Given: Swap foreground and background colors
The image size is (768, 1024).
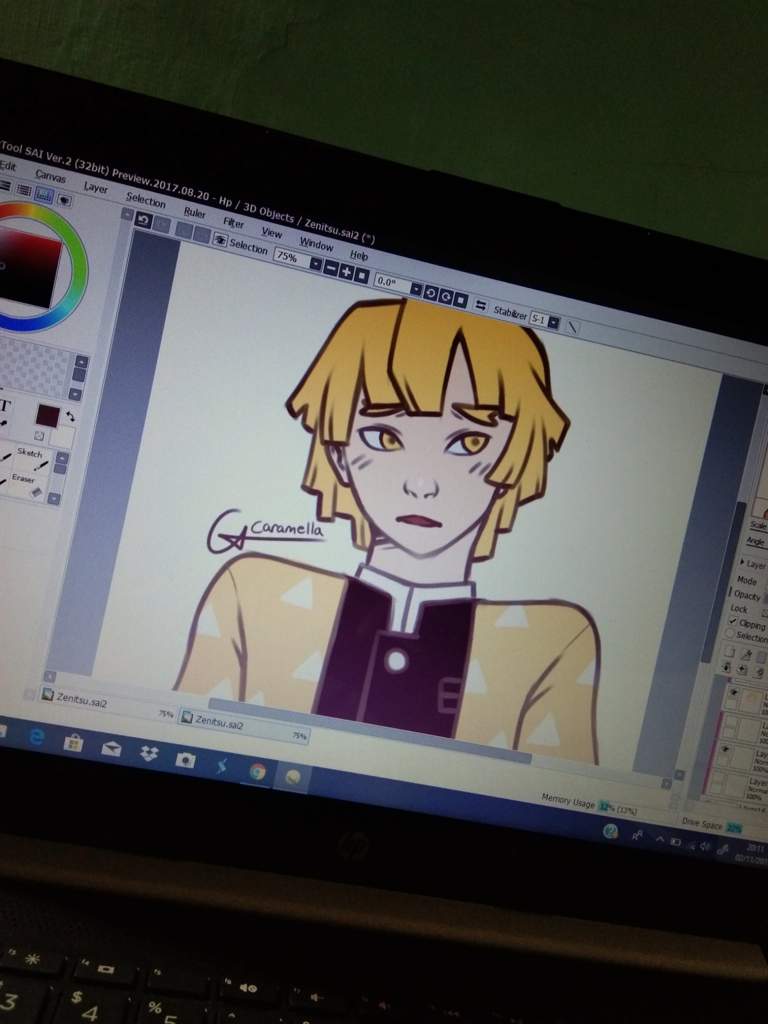Looking at the screenshot, I should 69,415.
